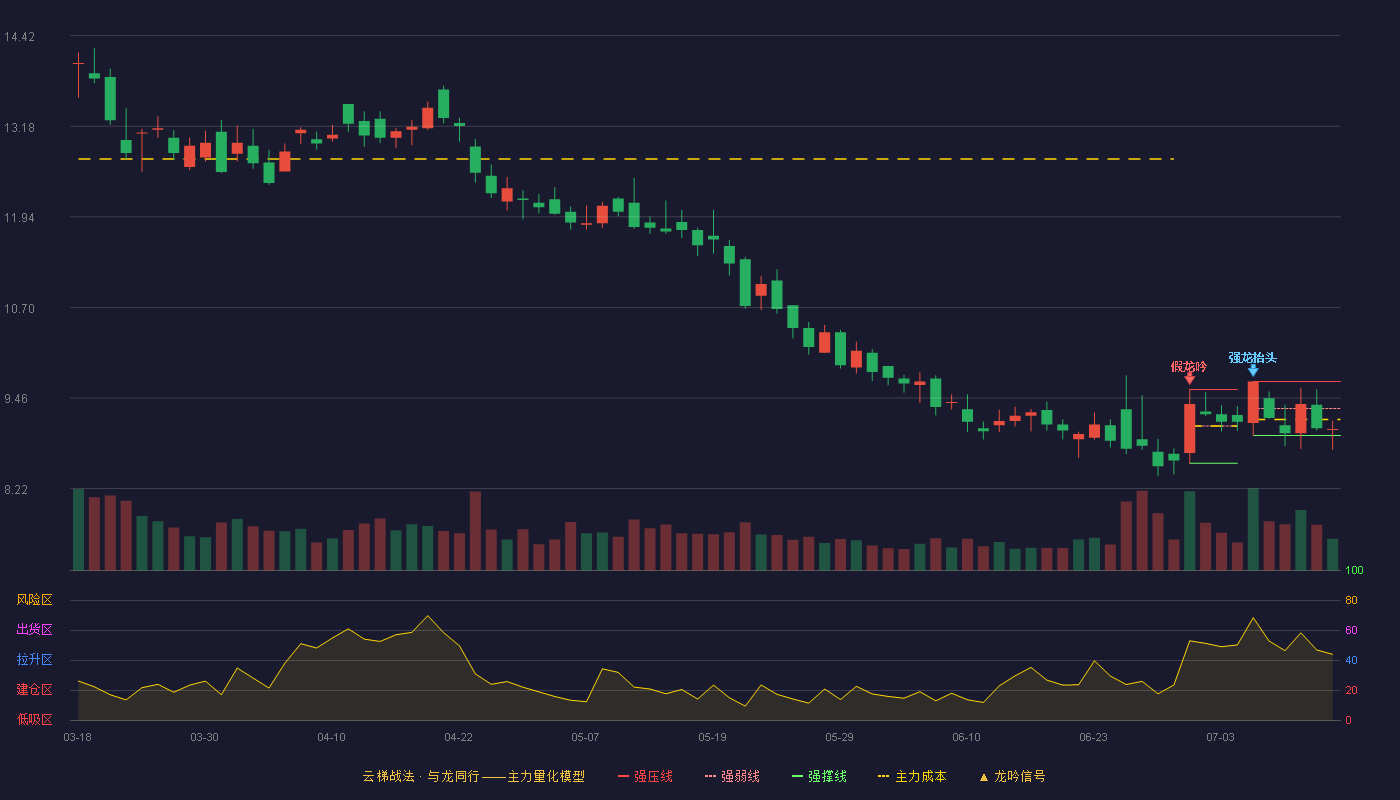The width and height of the screenshot is (1400, 800).
Task: Select the 出货区 zone label
Action: coord(34,630)
